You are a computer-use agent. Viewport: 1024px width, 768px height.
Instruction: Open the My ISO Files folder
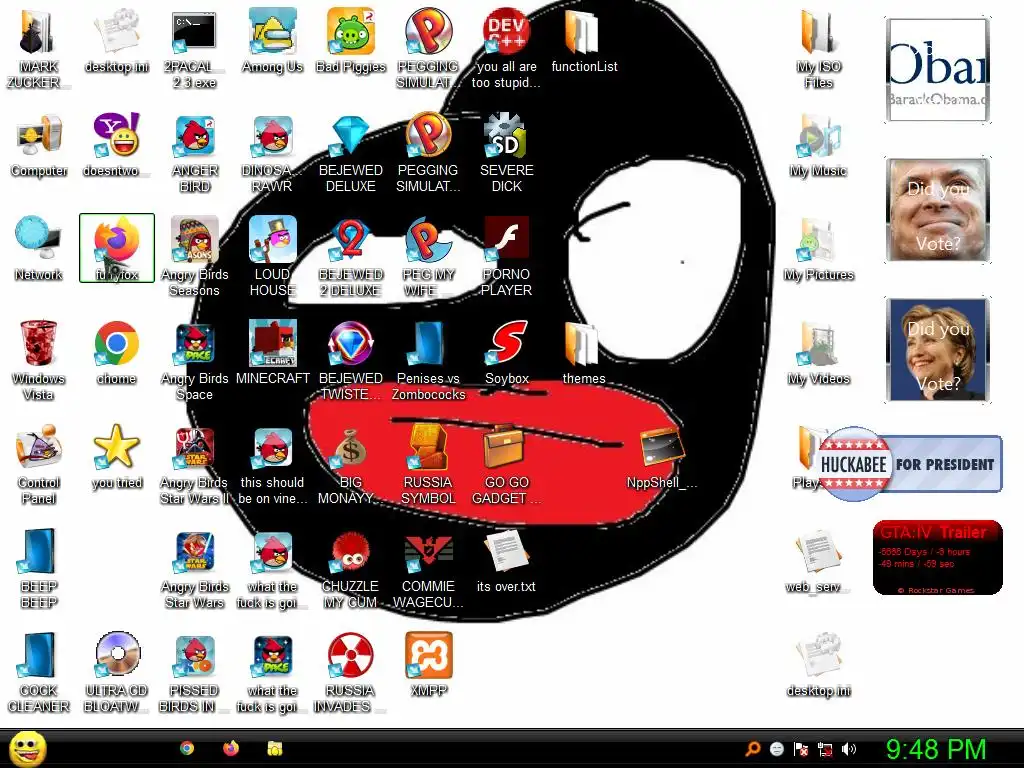click(x=818, y=49)
